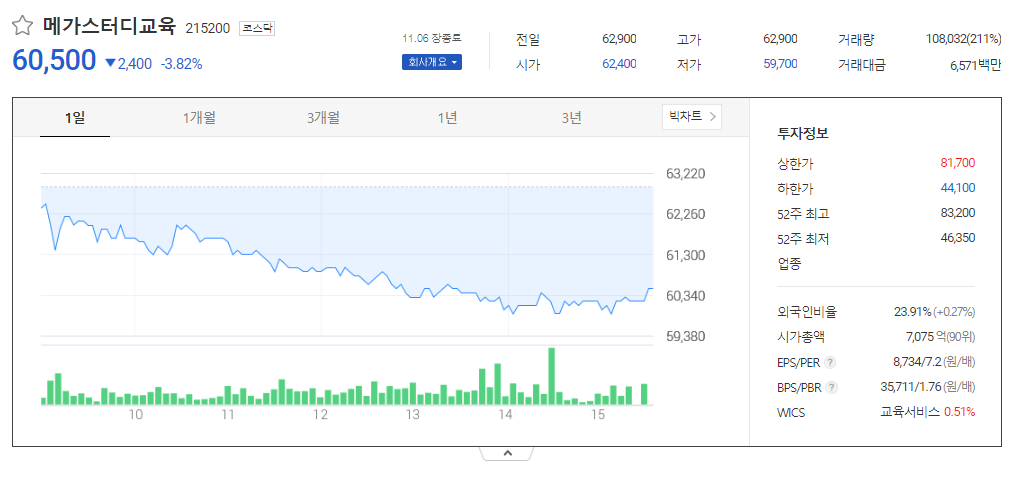The height and width of the screenshot is (485, 1025).
Task: Click the 8,734/7.2 EPS/PER value
Action: (916, 361)
